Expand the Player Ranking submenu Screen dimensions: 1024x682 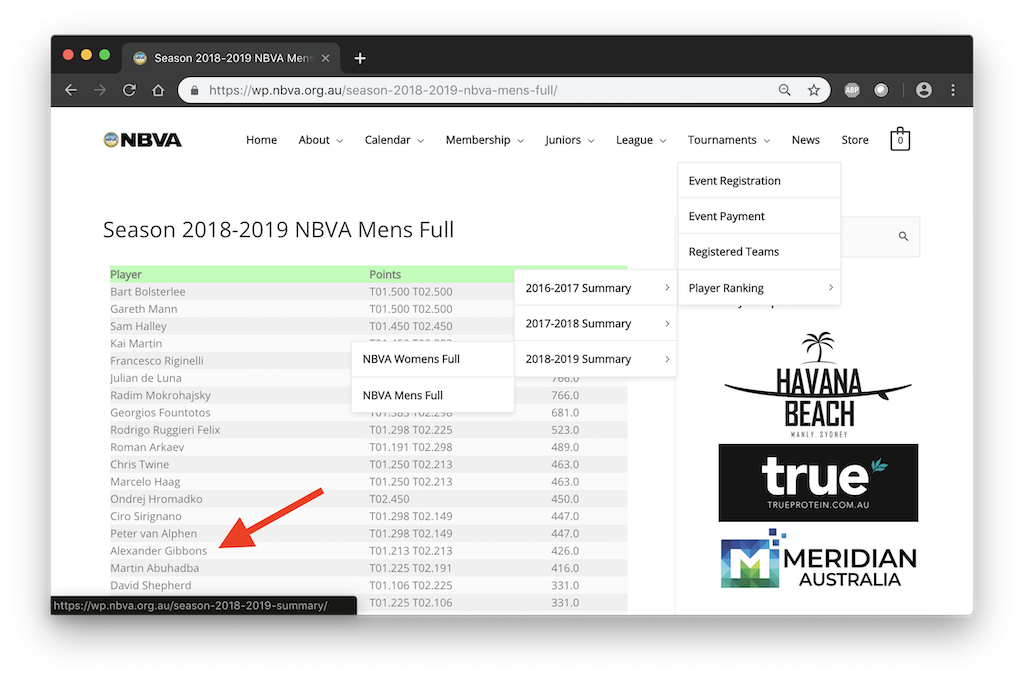(x=760, y=287)
